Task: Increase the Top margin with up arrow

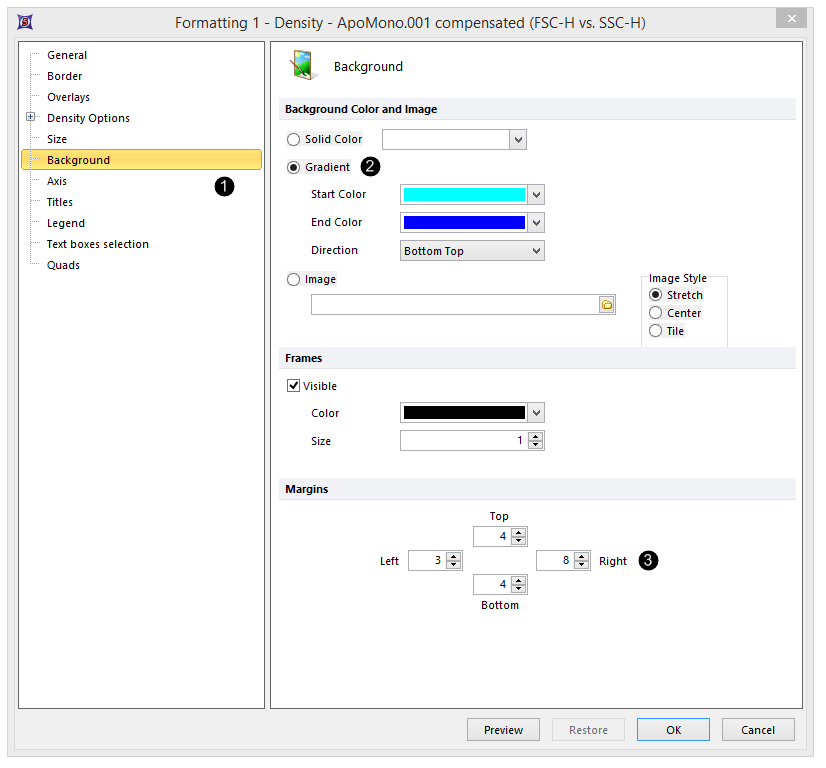Action: pyautogui.click(x=518, y=532)
